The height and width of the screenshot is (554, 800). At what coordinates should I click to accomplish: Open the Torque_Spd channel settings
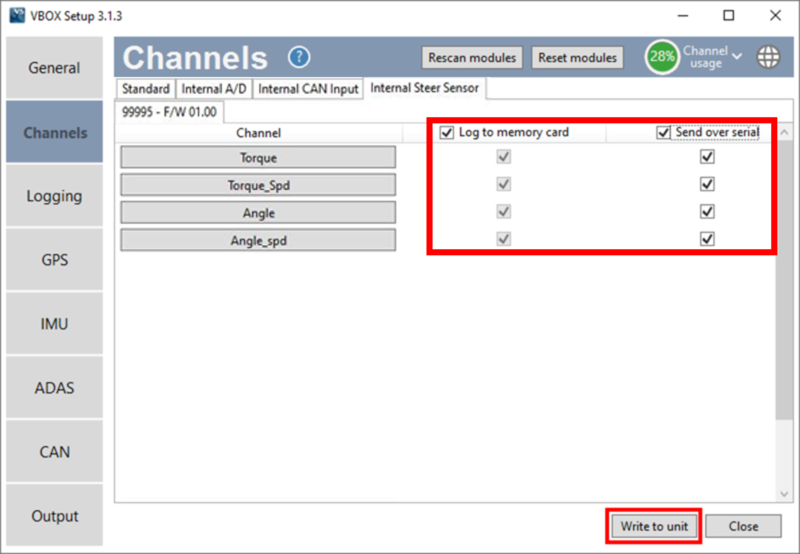point(258,185)
